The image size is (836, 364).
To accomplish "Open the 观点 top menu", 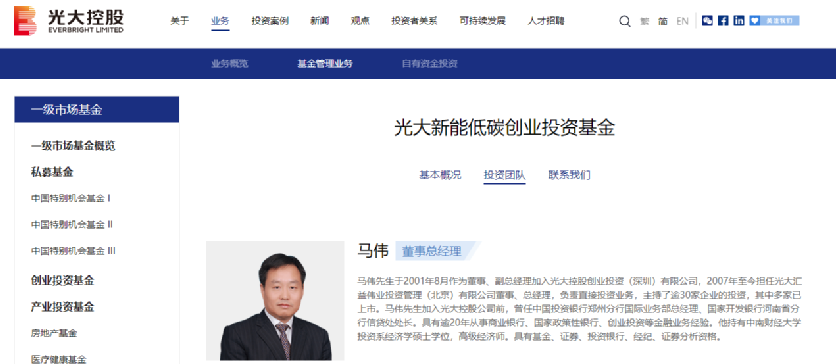I will pyautogui.click(x=360, y=21).
